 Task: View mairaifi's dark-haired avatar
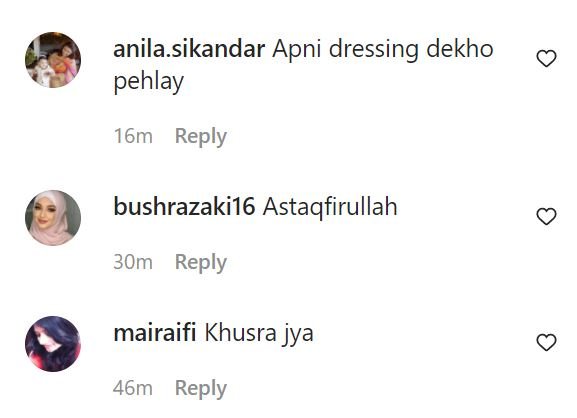click(53, 344)
